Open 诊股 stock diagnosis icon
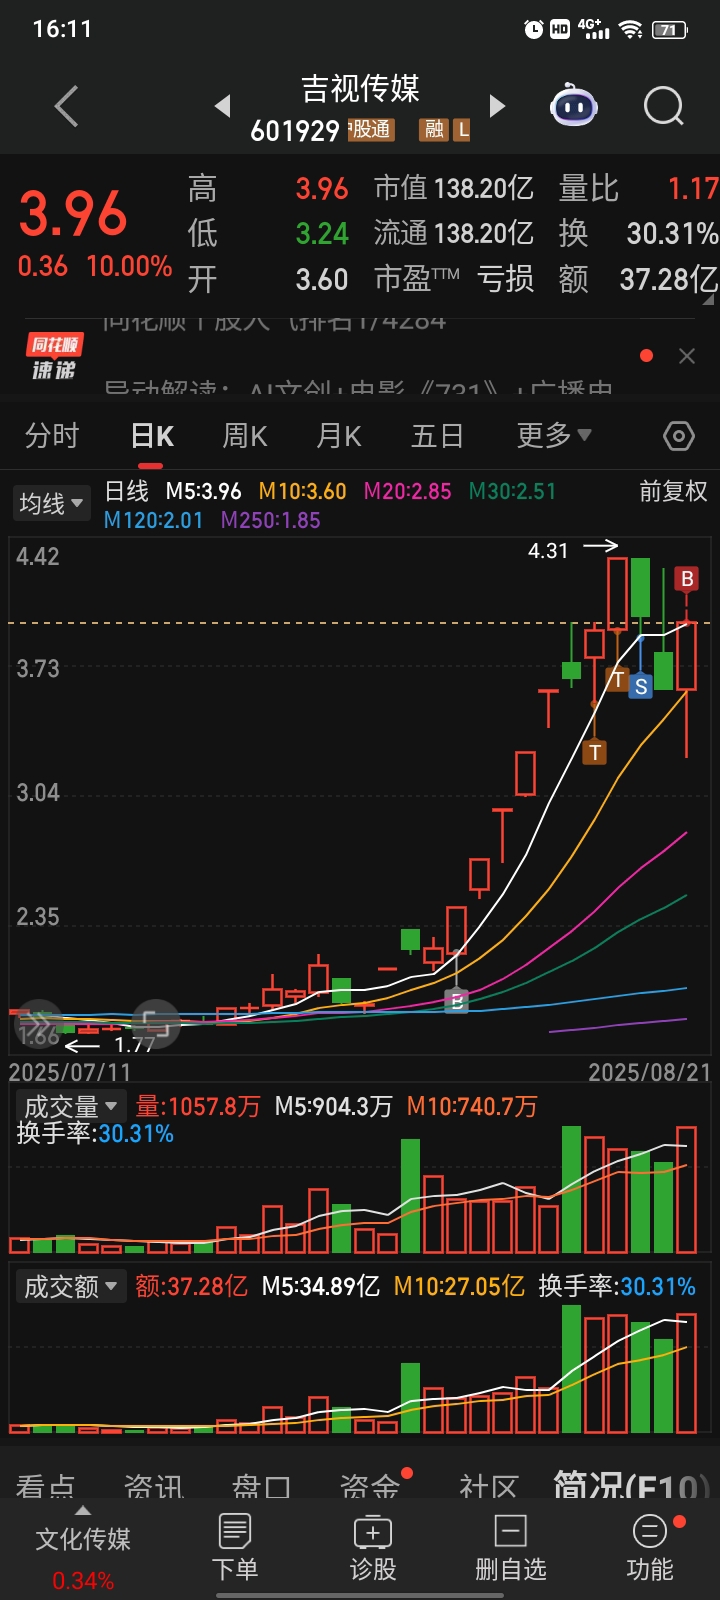The width and height of the screenshot is (720, 1600). point(373,1547)
